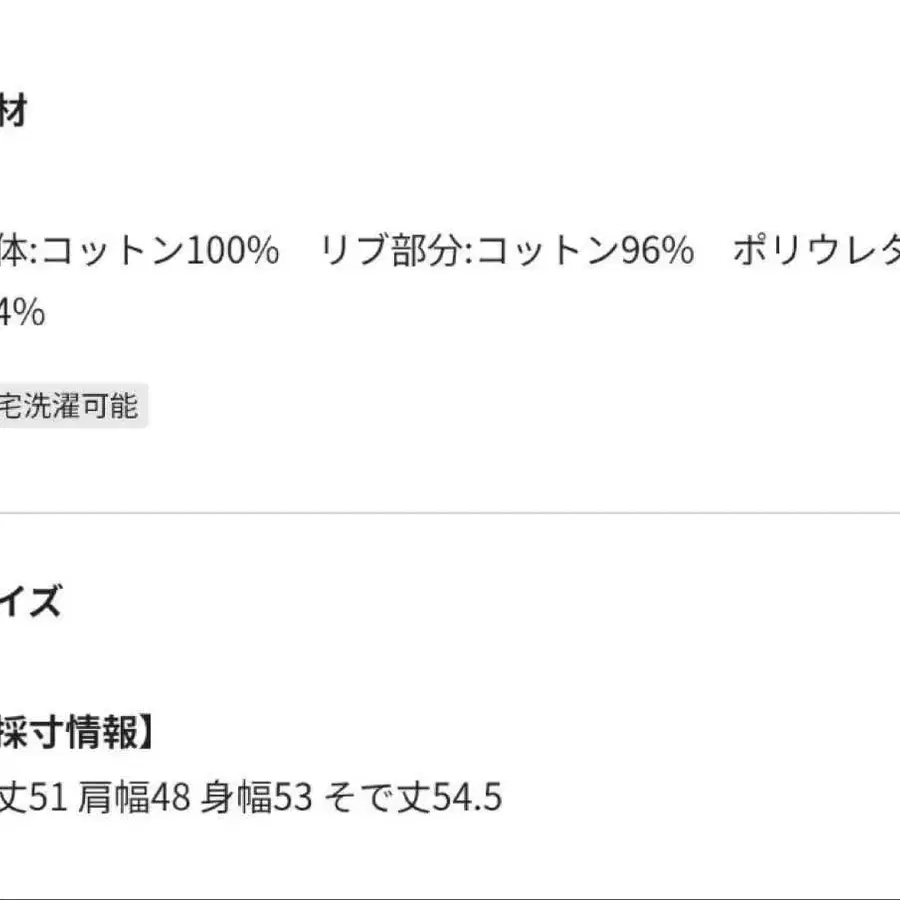Click the 材 material section heading

[x=12, y=112]
